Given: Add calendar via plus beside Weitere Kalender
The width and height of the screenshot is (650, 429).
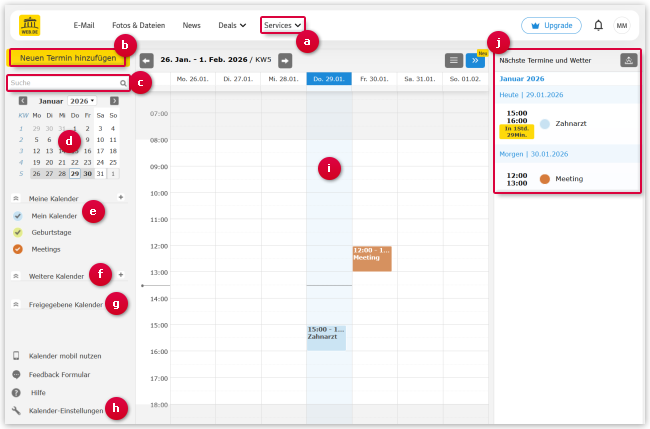Looking at the screenshot, I should [121, 275].
